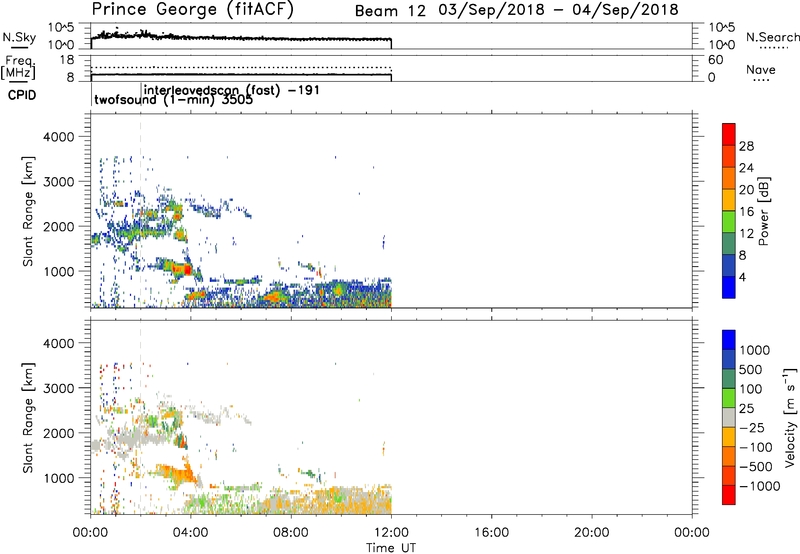The height and width of the screenshot is (554, 800).
Task: Click the '12:00' time axis tick label
Action: point(391,533)
